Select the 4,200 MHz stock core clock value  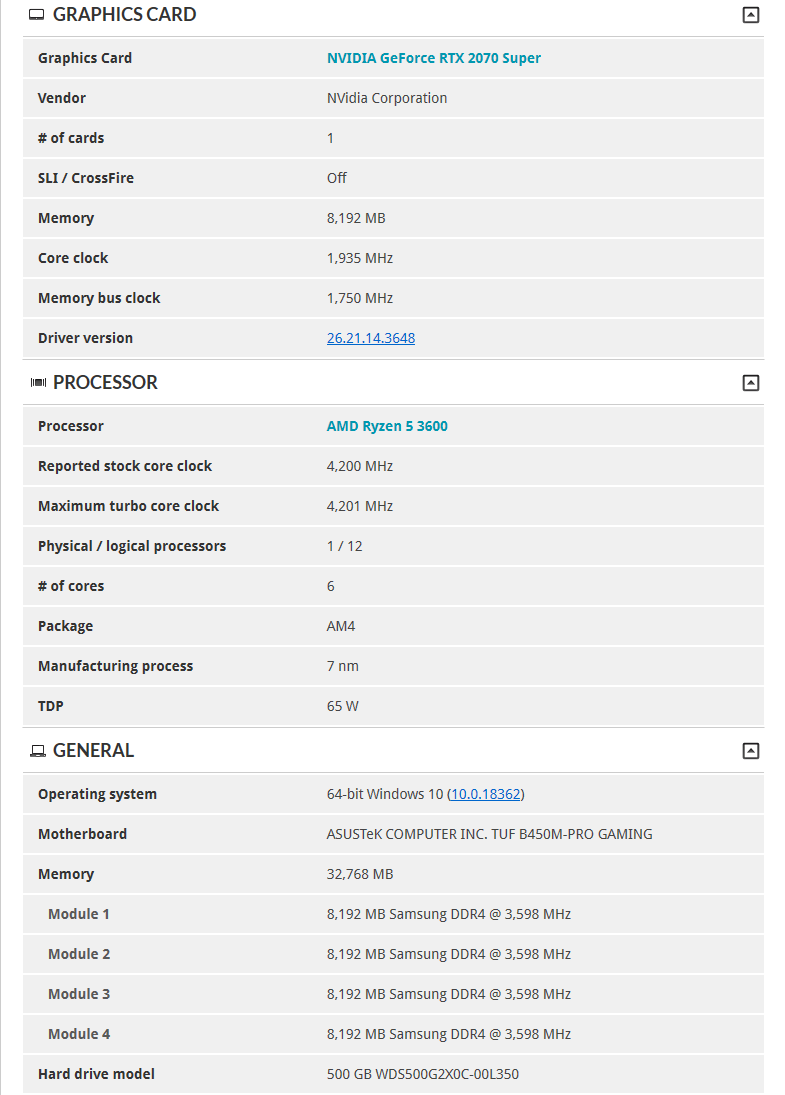[360, 466]
